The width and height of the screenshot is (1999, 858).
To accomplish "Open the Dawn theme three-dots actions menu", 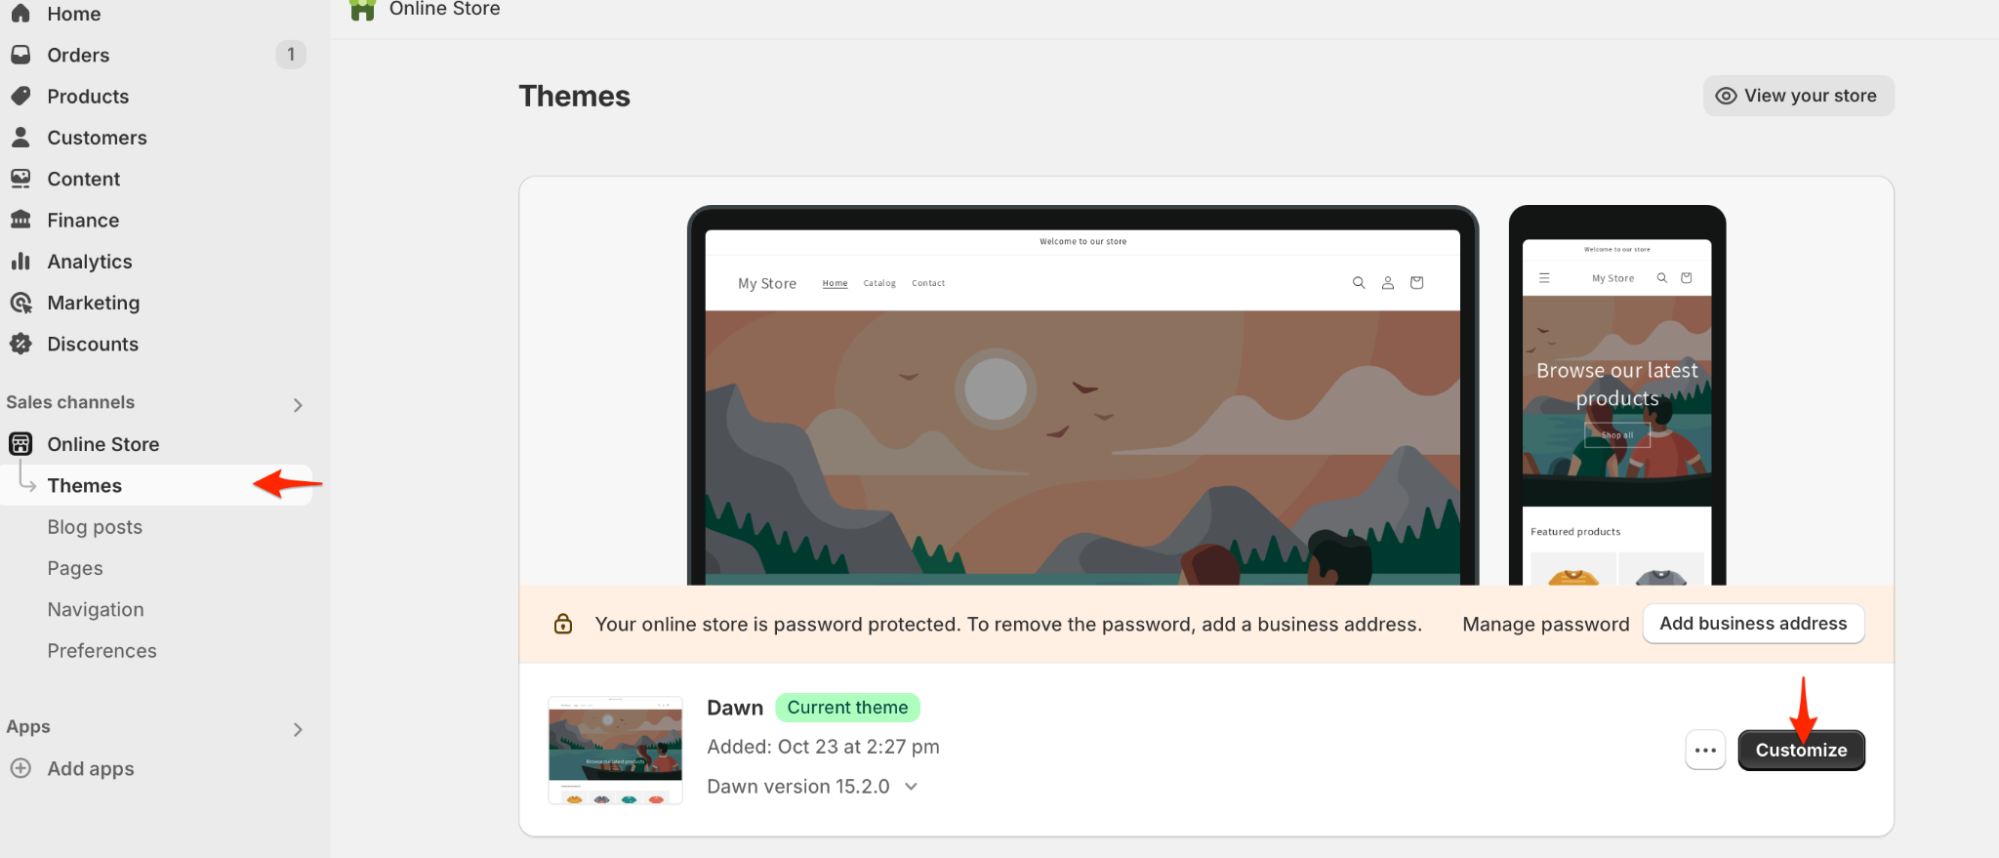I will point(1705,750).
